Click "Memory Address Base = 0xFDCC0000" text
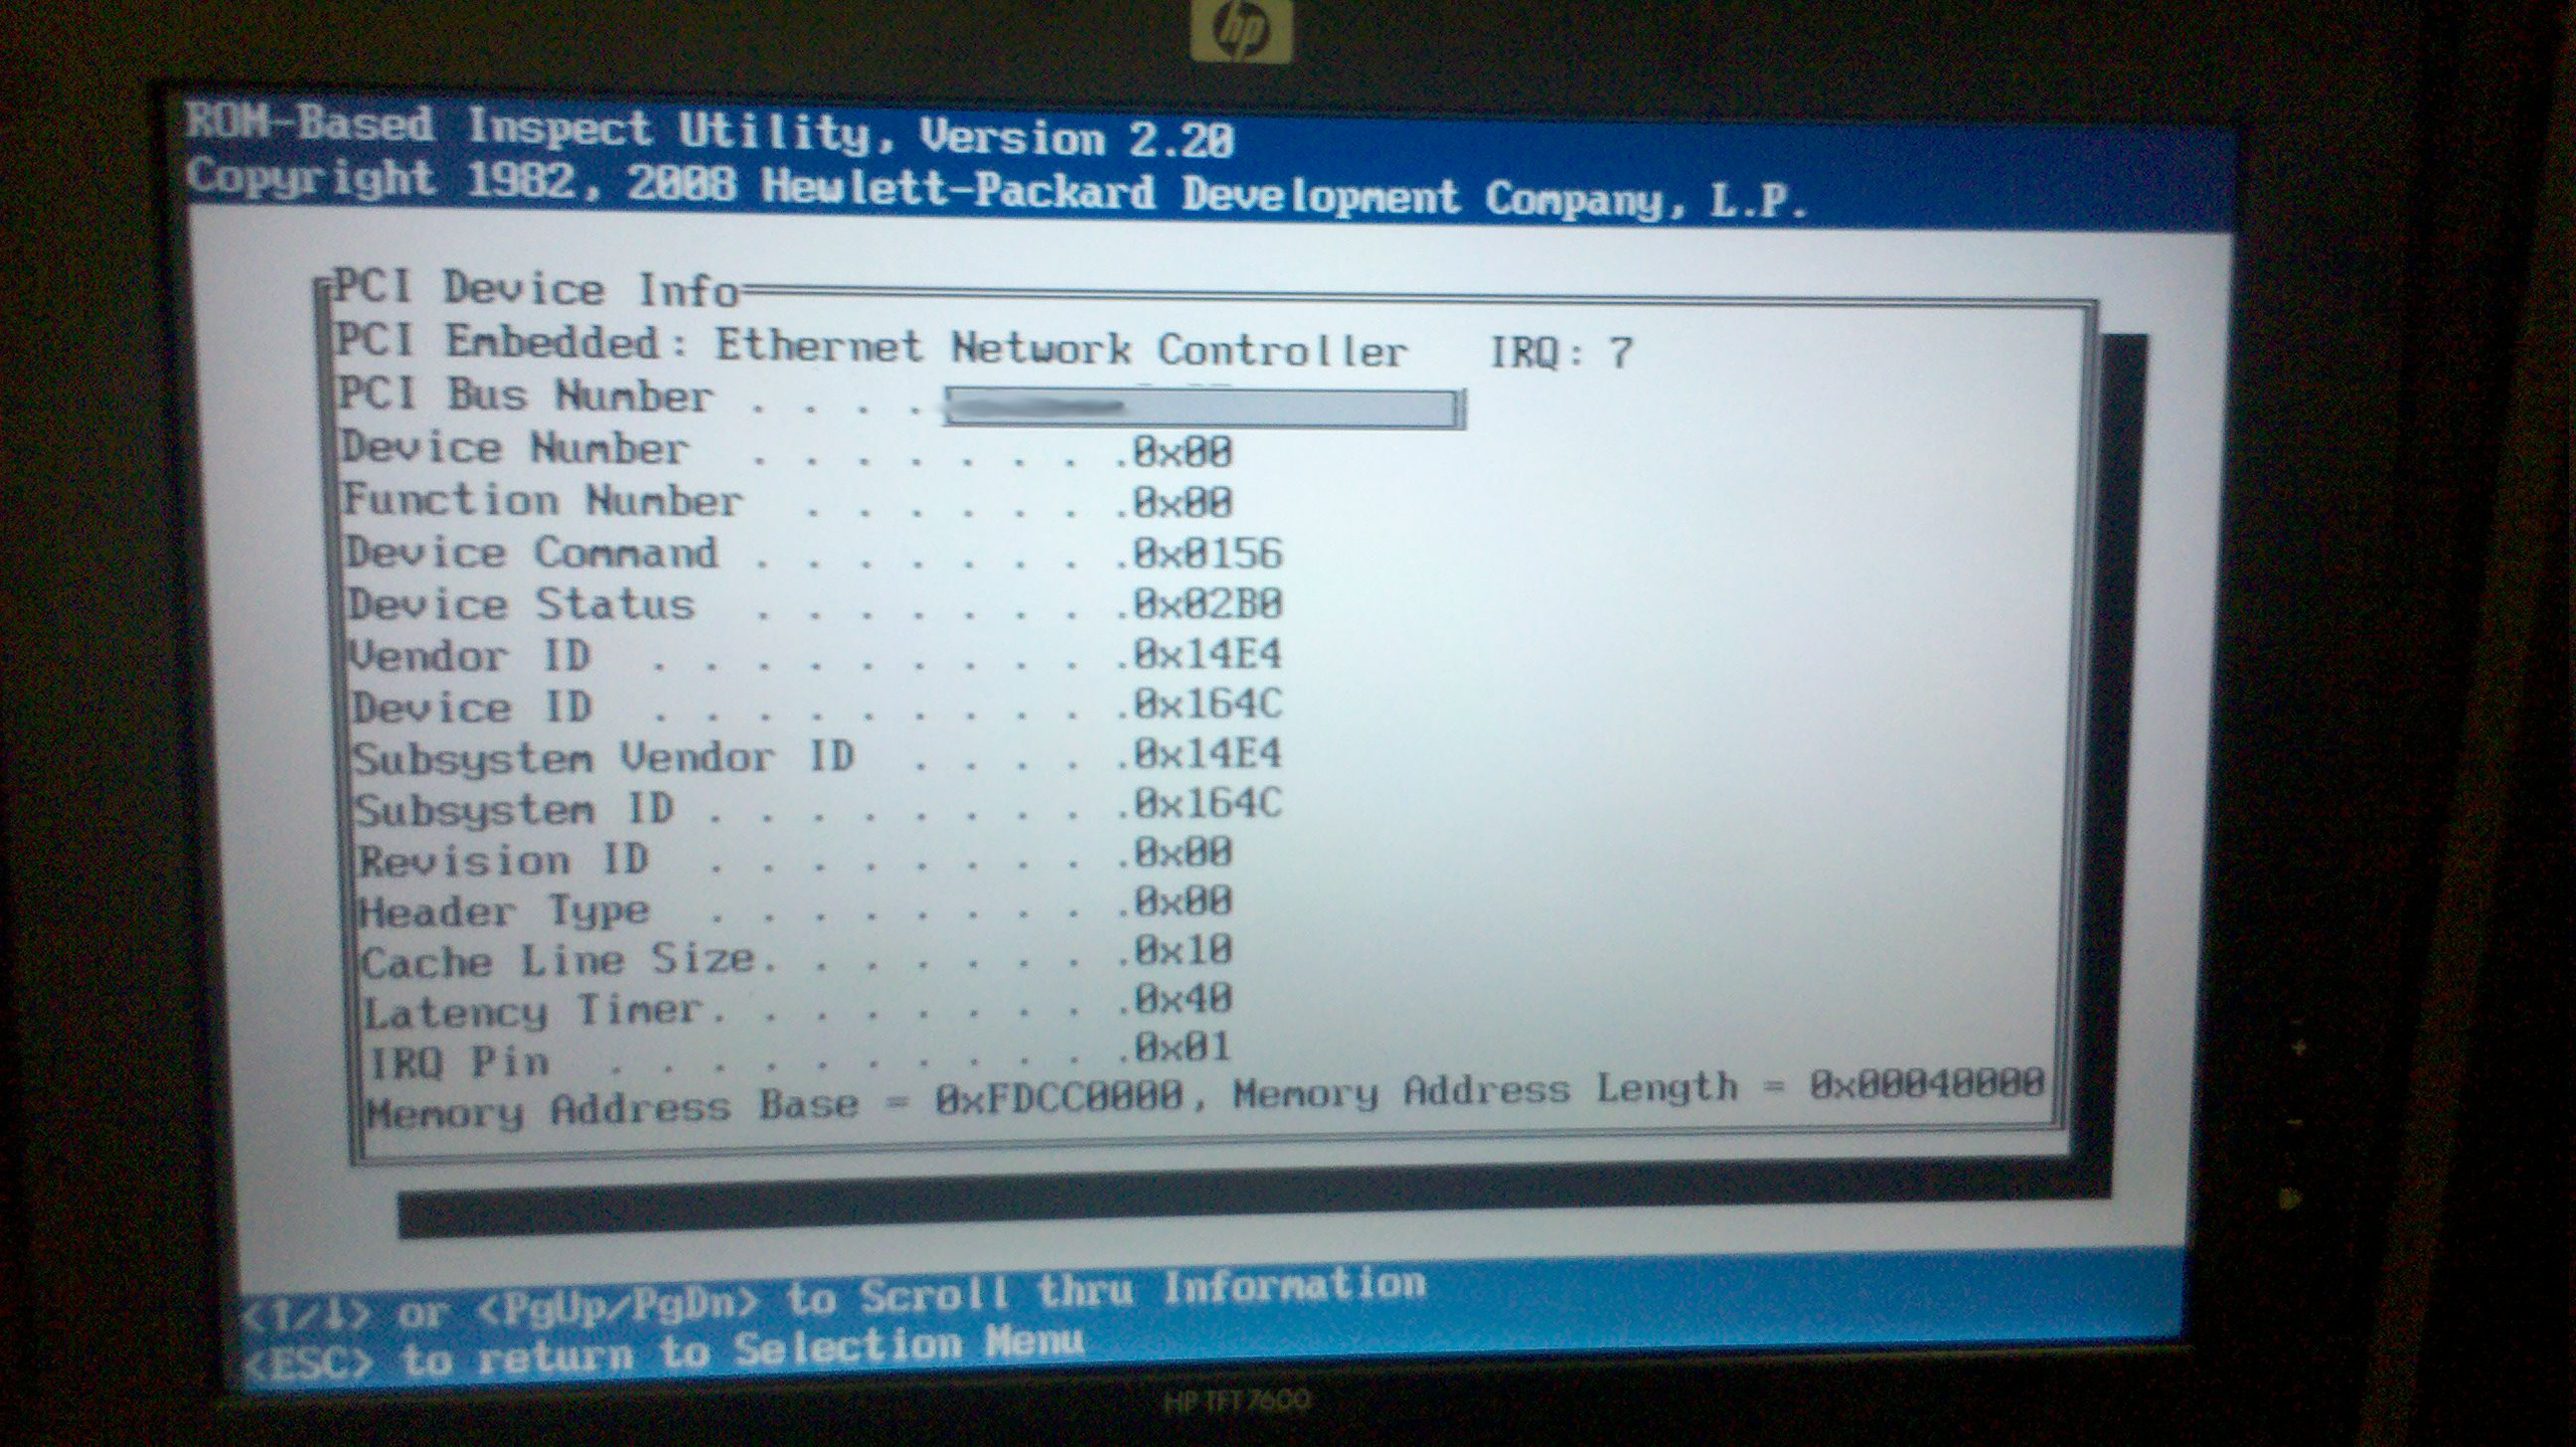This screenshot has width=2576, height=1447. 775,1104
